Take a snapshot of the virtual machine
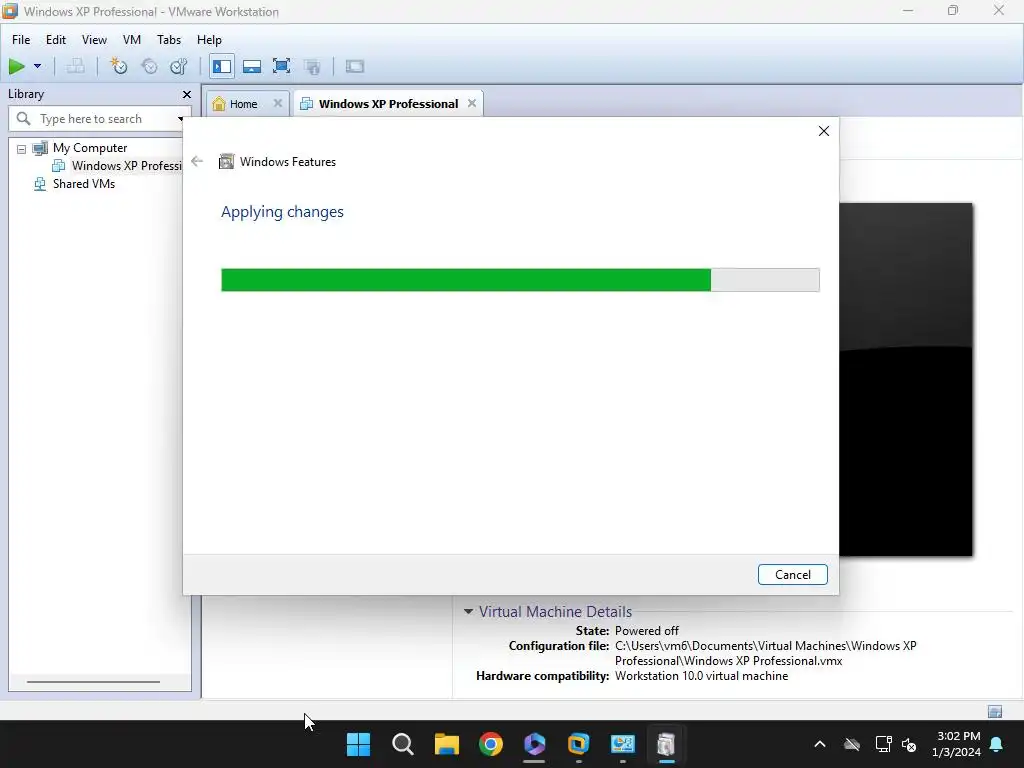 click(119, 66)
